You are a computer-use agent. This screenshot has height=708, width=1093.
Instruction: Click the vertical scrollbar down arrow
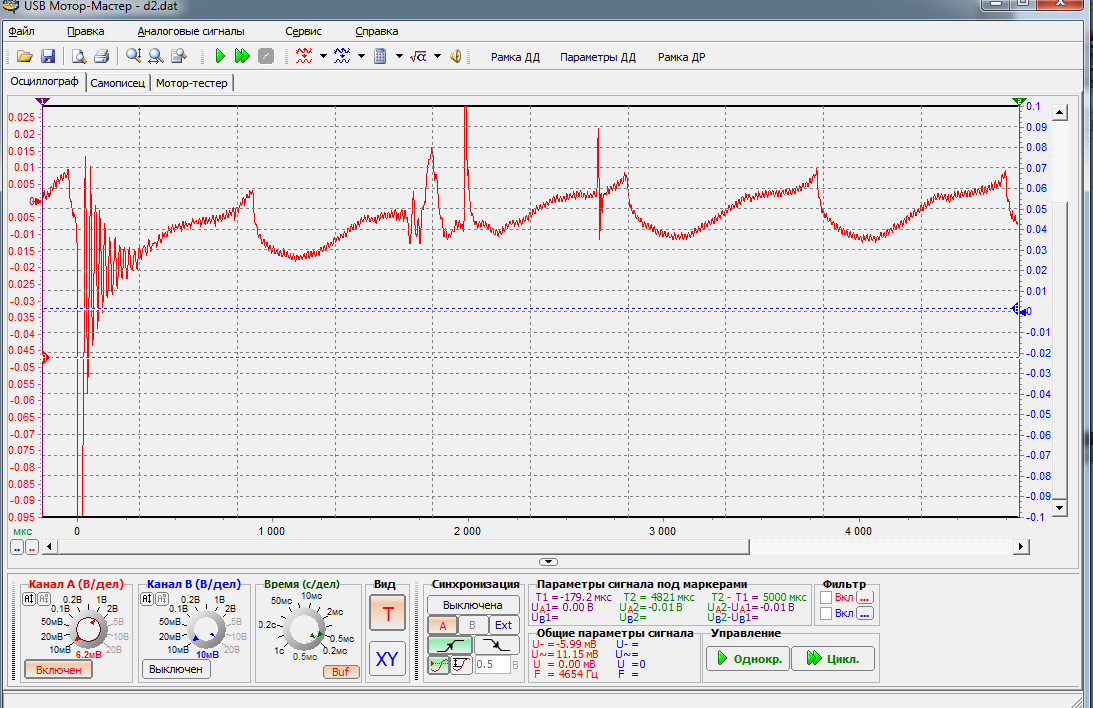click(x=1060, y=508)
